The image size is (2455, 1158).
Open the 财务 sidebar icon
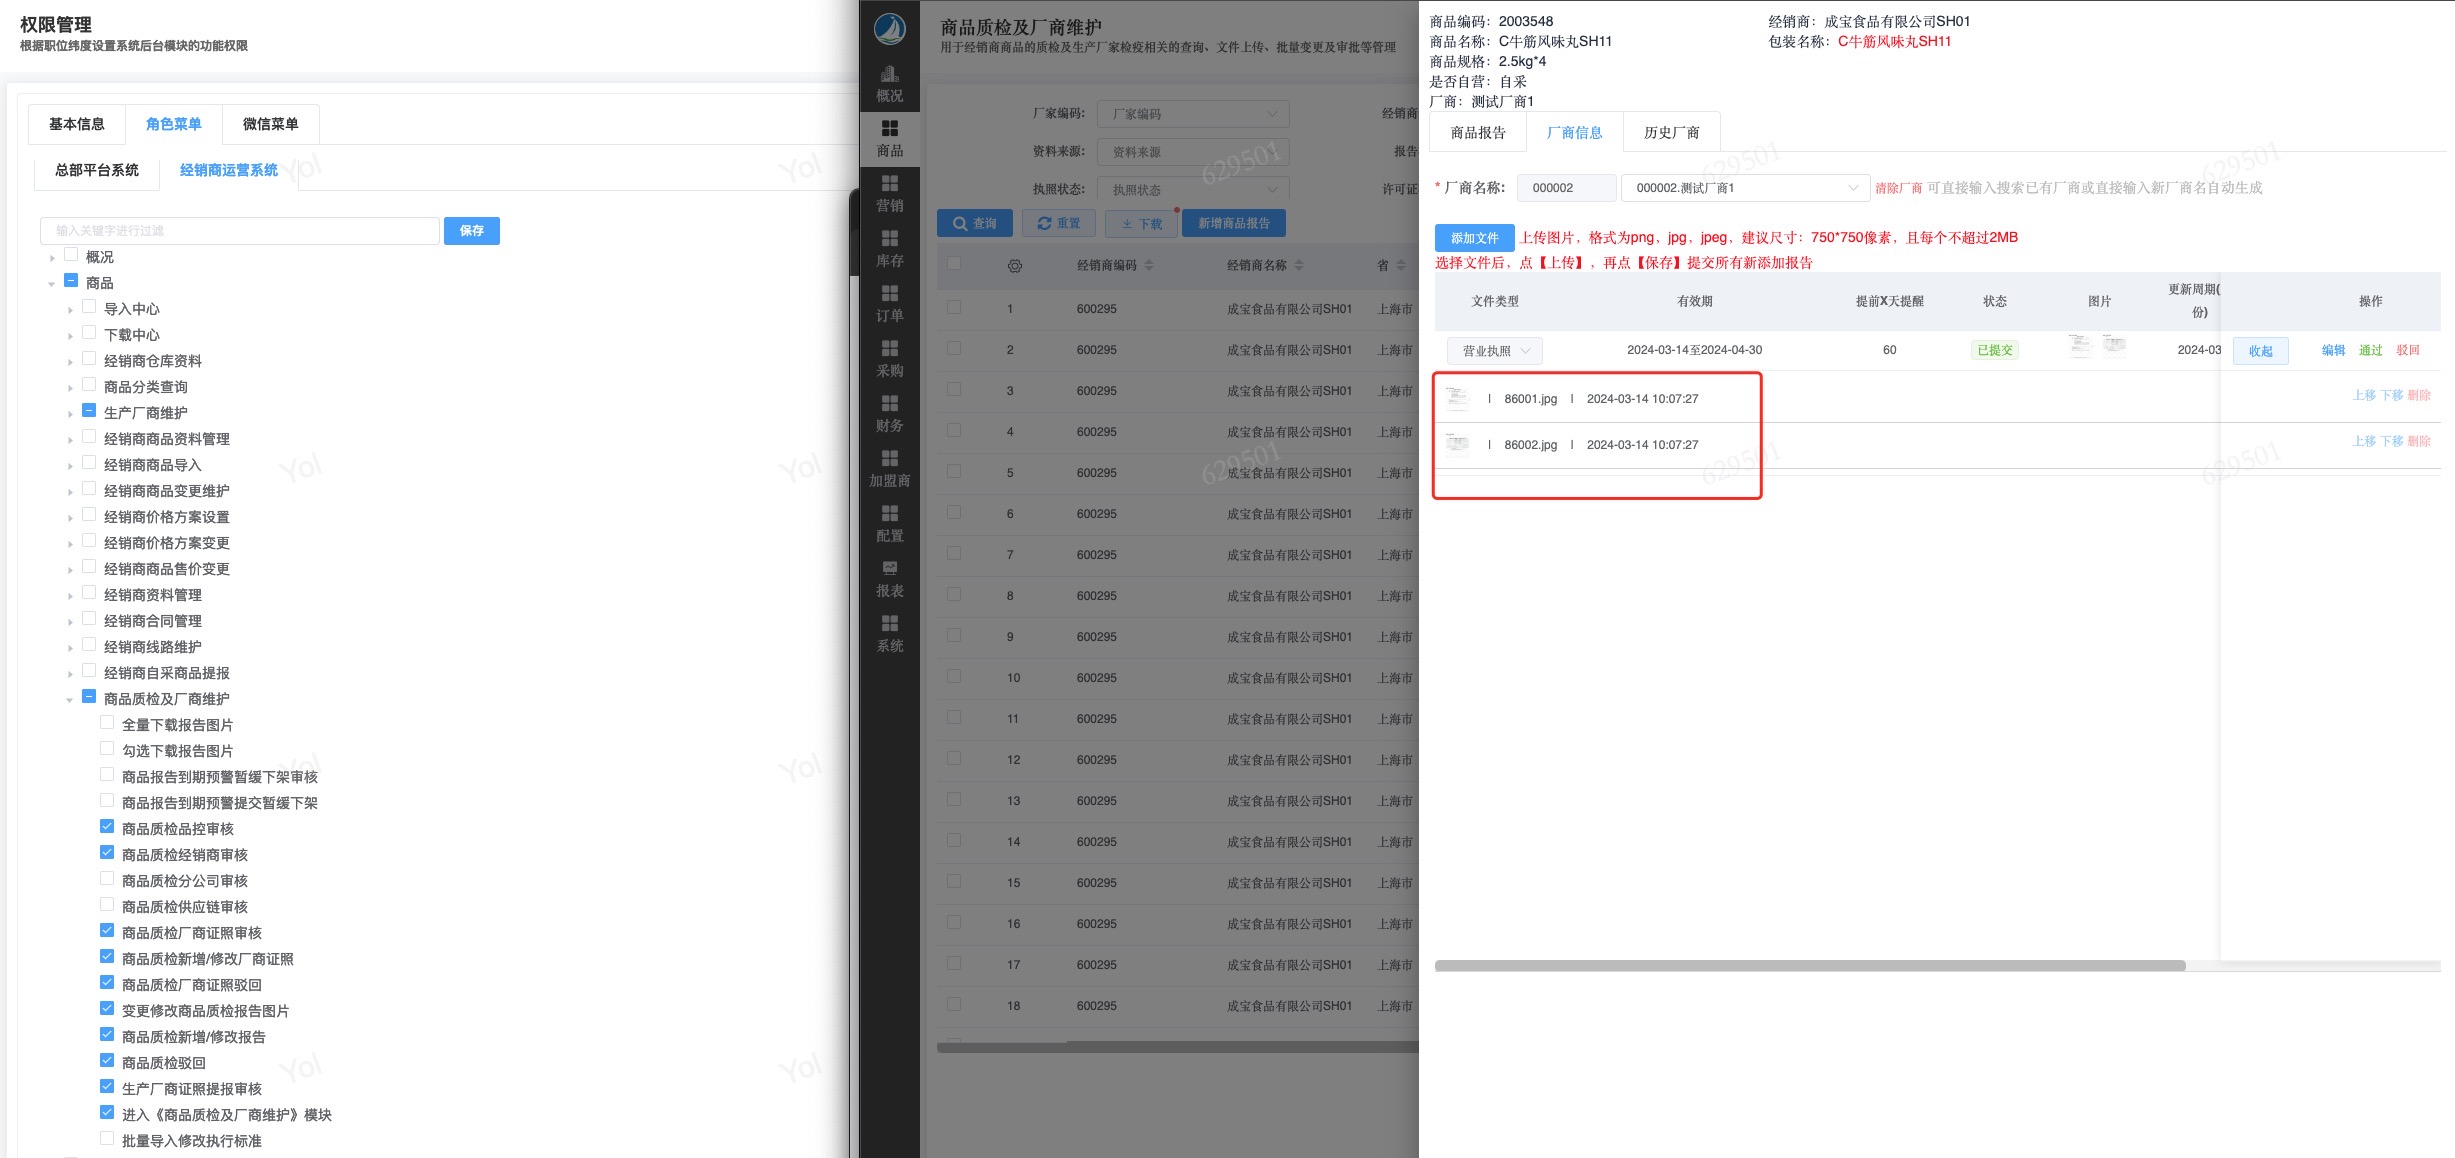pos(889,413)
